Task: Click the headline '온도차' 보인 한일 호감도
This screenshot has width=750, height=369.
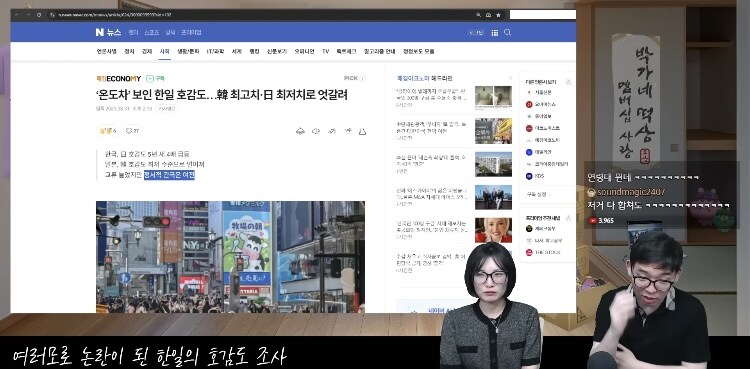Action: [x=221, y=95]
